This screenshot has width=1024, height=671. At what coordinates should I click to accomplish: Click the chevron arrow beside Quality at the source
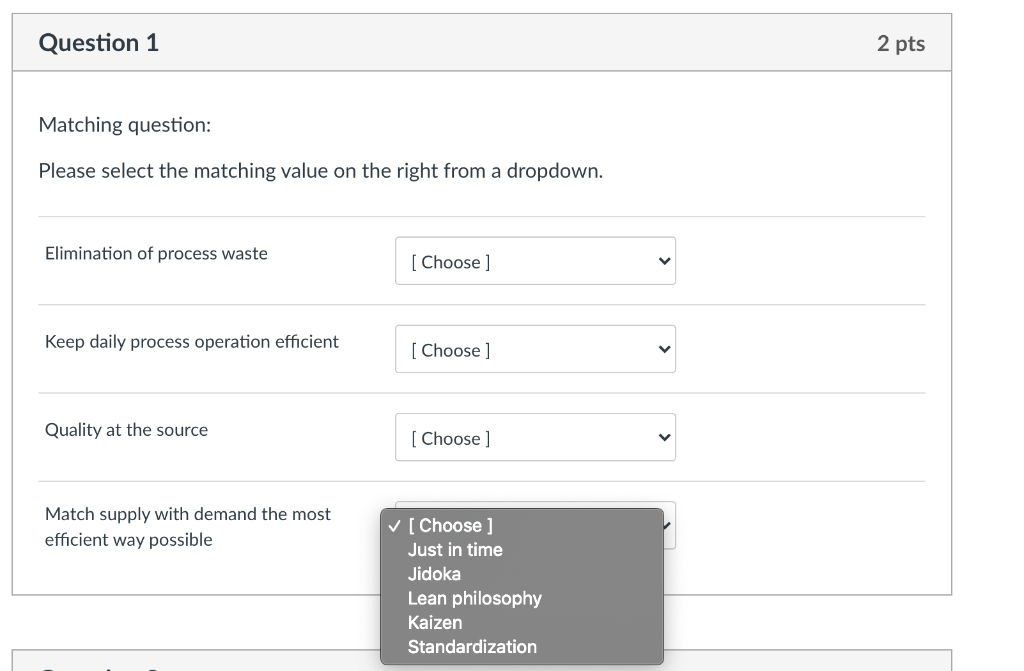coord(662,438)
